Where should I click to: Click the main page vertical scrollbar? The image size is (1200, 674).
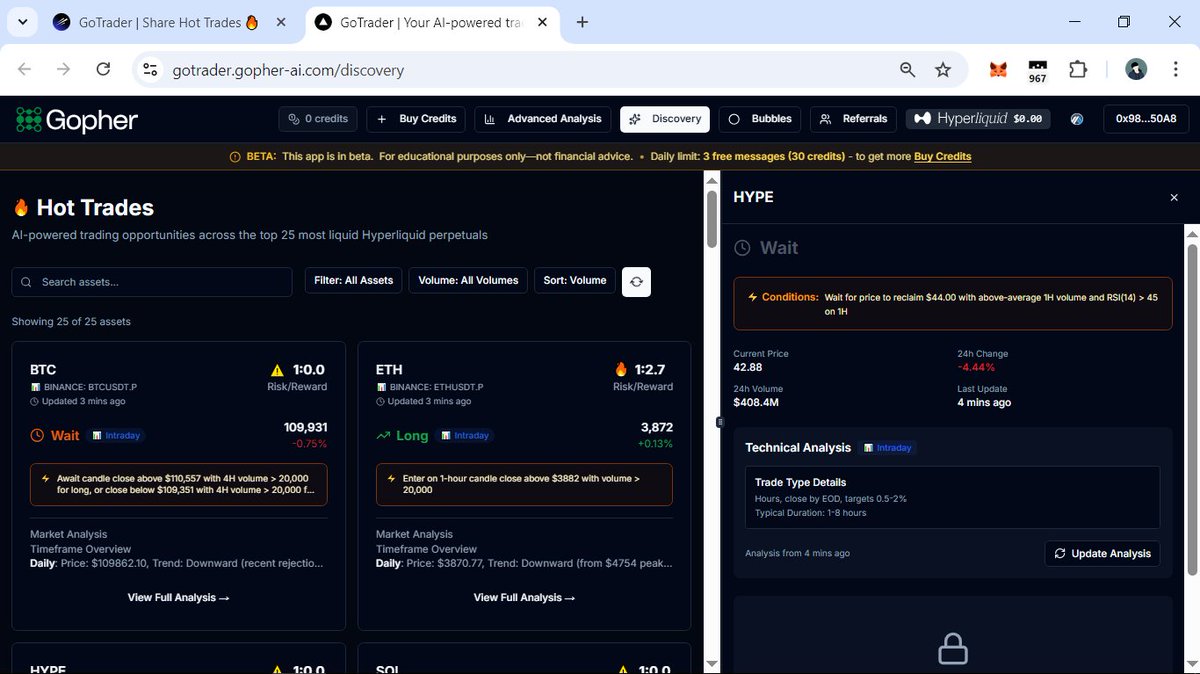coord(712,218)
